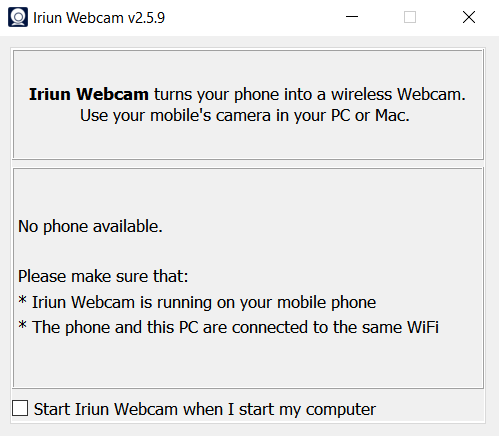Click the "Iriun Webcam v2.5.9" window title

pyautogui.click(x=99, y=18)
